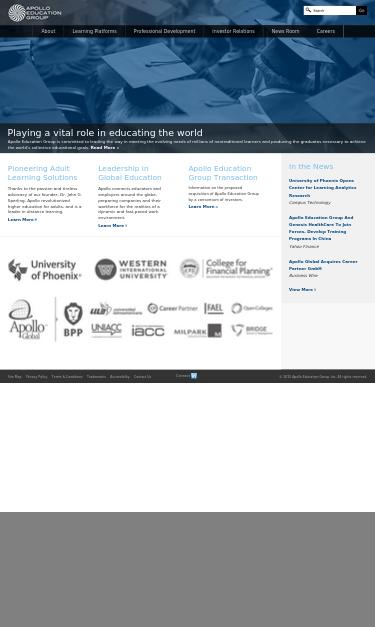Click the Pioneering Adult Learning Solutions heading
The width and height of the screenshot is (375, 627).
point(42,173)
